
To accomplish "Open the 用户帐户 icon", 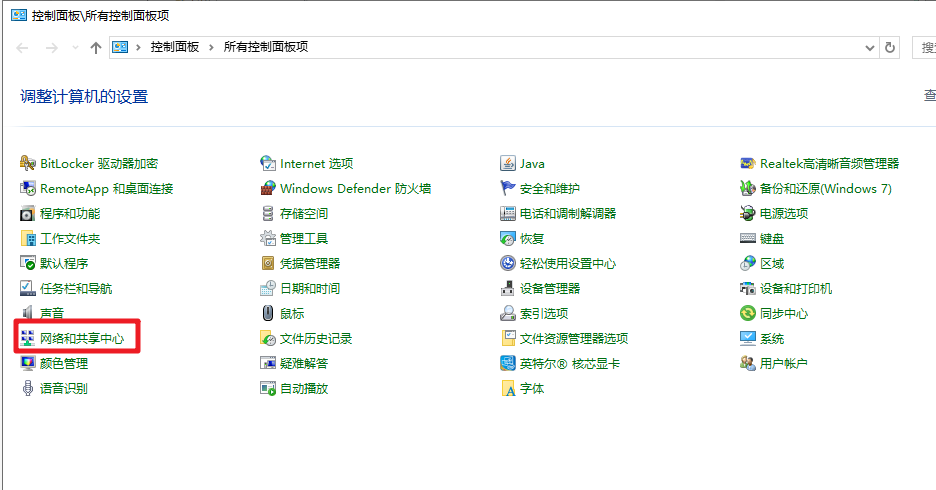I will 748,363.
